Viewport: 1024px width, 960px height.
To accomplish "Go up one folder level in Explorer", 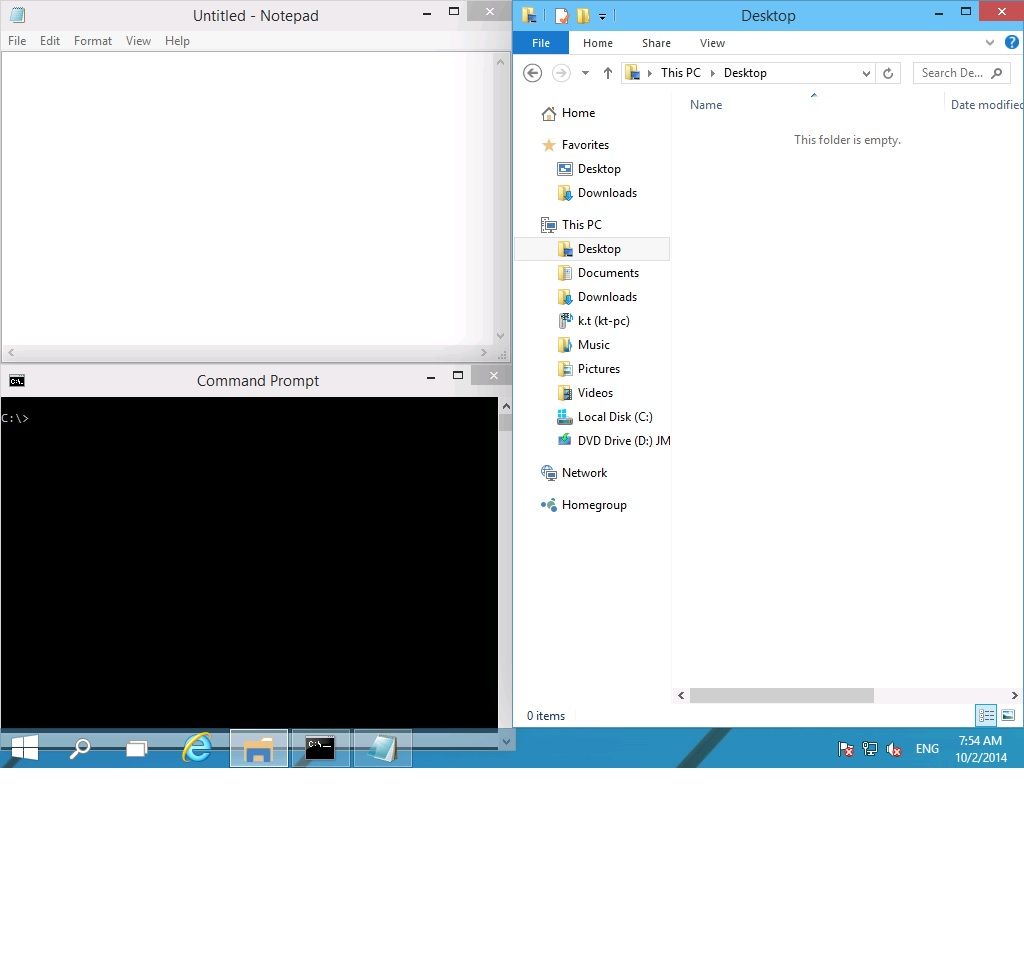I will (607, 73).
